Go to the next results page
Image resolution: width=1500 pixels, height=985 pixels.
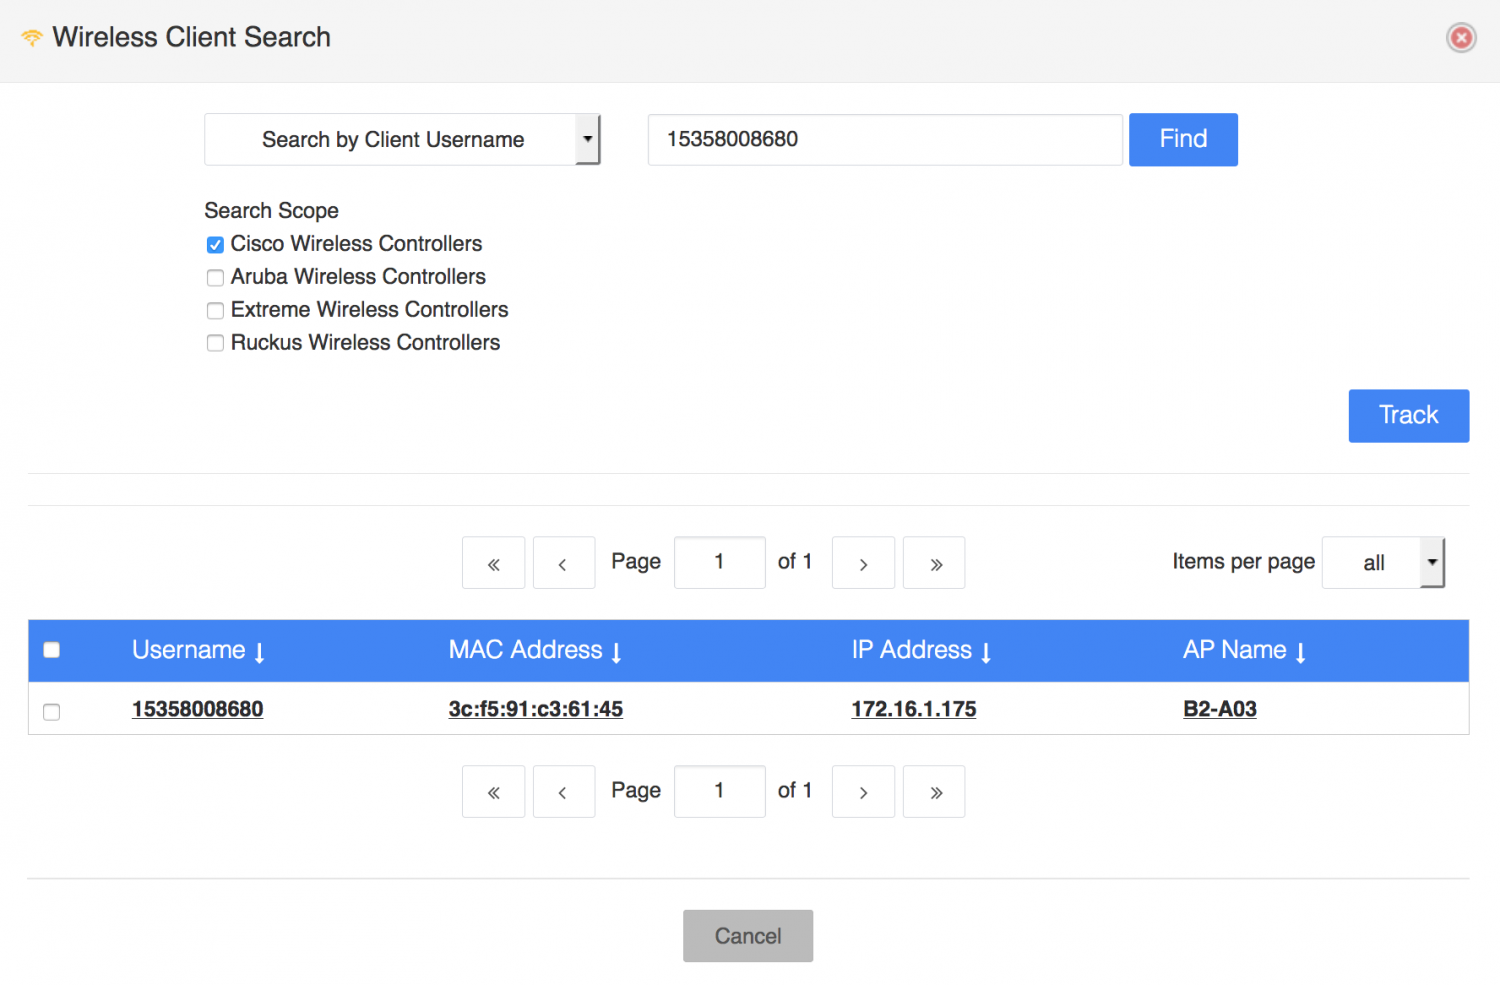863,562
